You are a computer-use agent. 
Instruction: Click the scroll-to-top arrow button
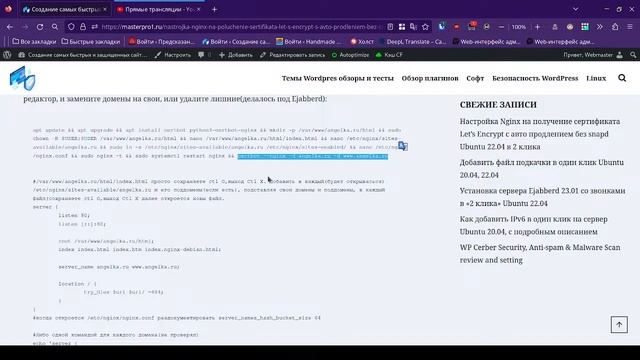click(619, 324)
